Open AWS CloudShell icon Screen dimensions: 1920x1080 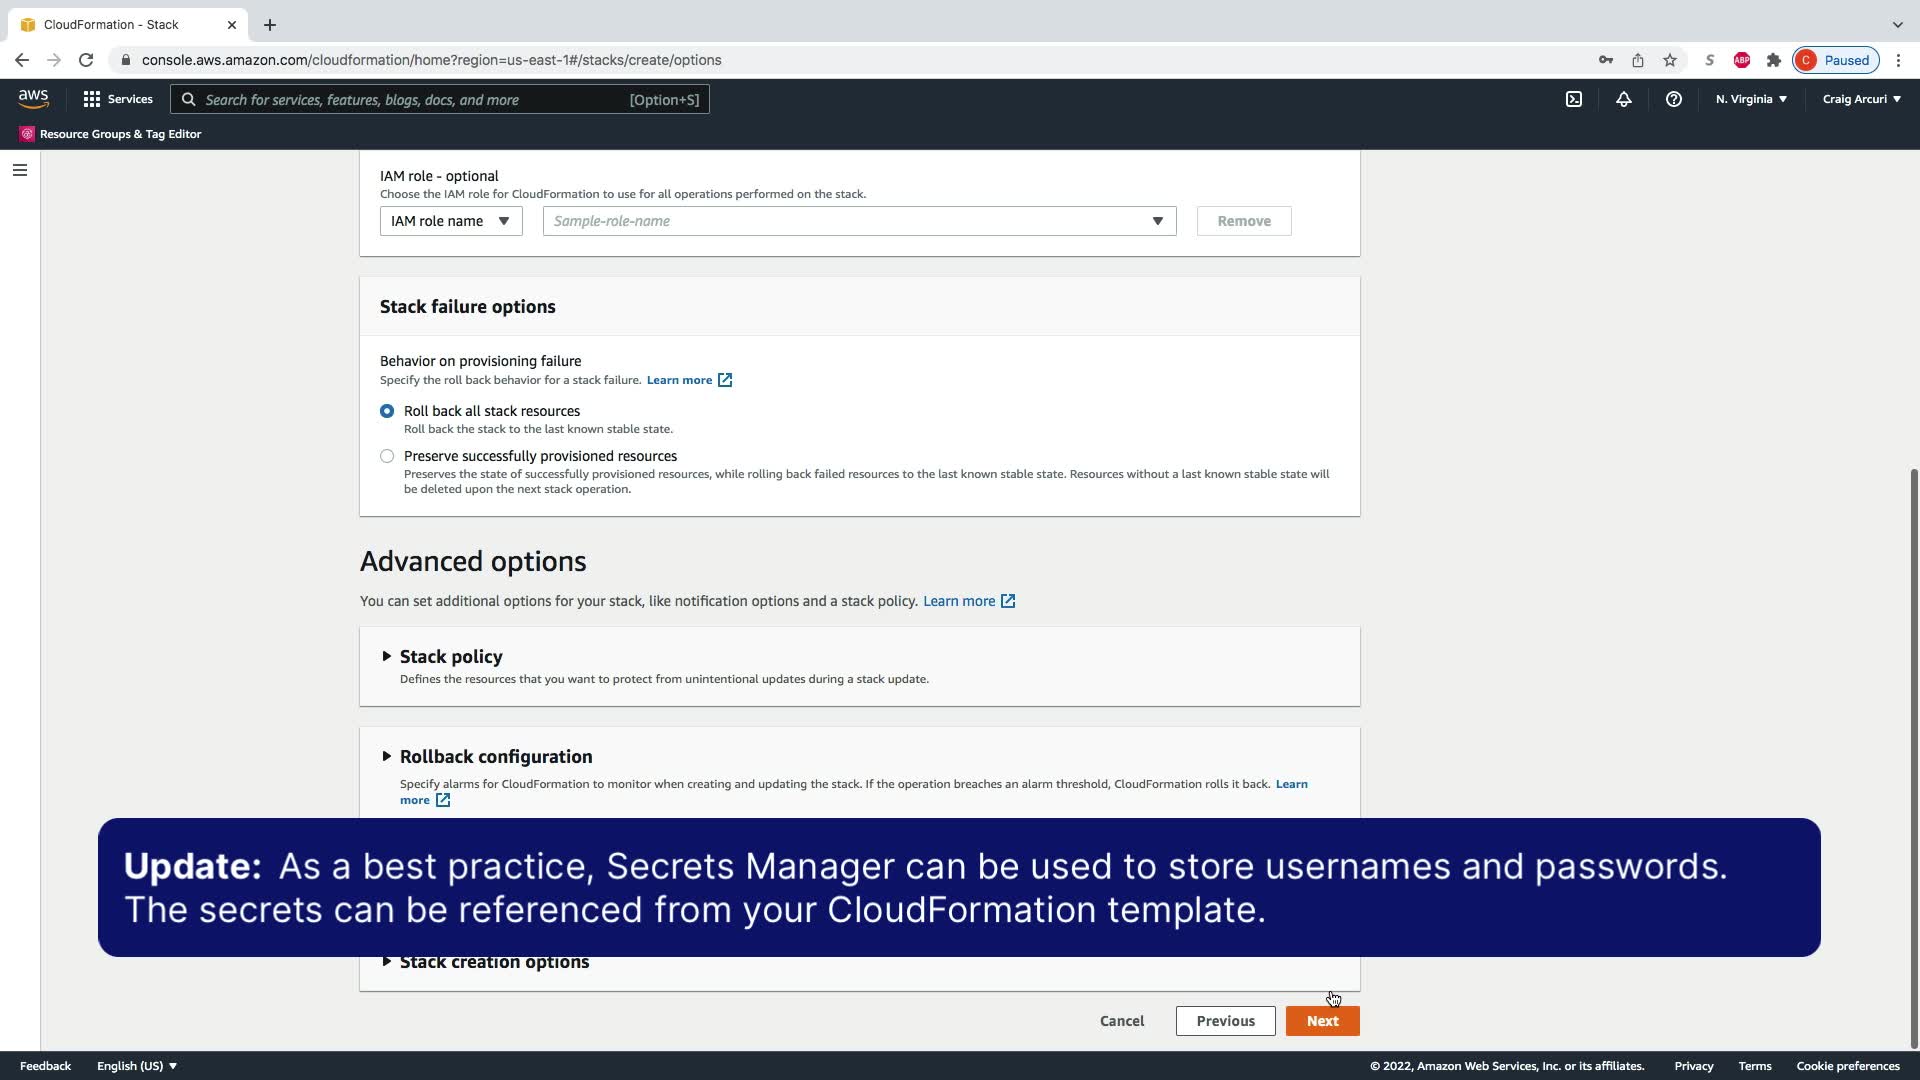pos(1573,99)
